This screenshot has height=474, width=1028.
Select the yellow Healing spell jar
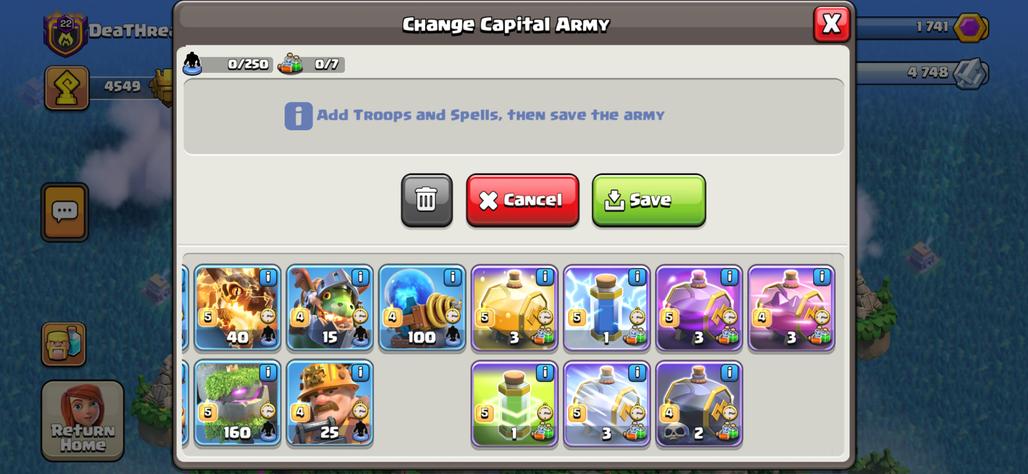point(515,308)
